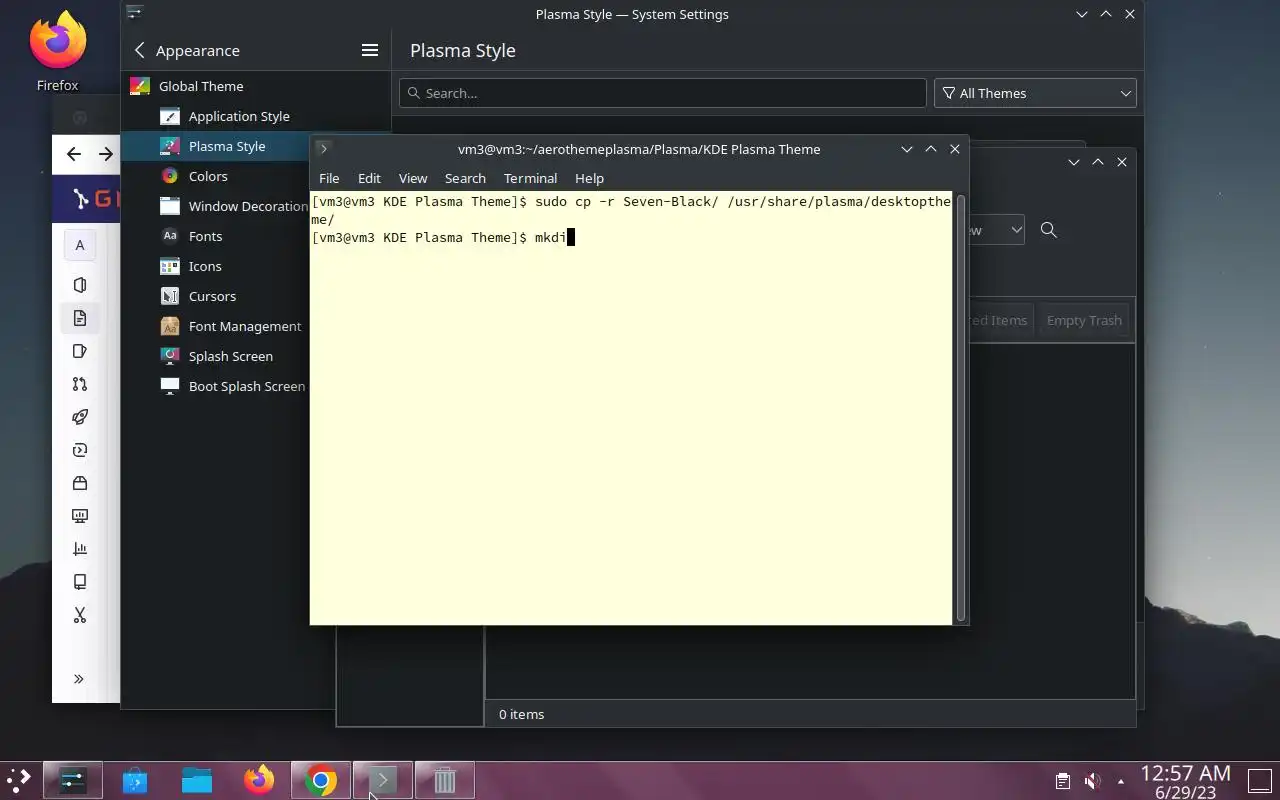The image size is (1280, 800).
Task: Select the Plasma Style sidebar entry
Action: coord(227,146)
